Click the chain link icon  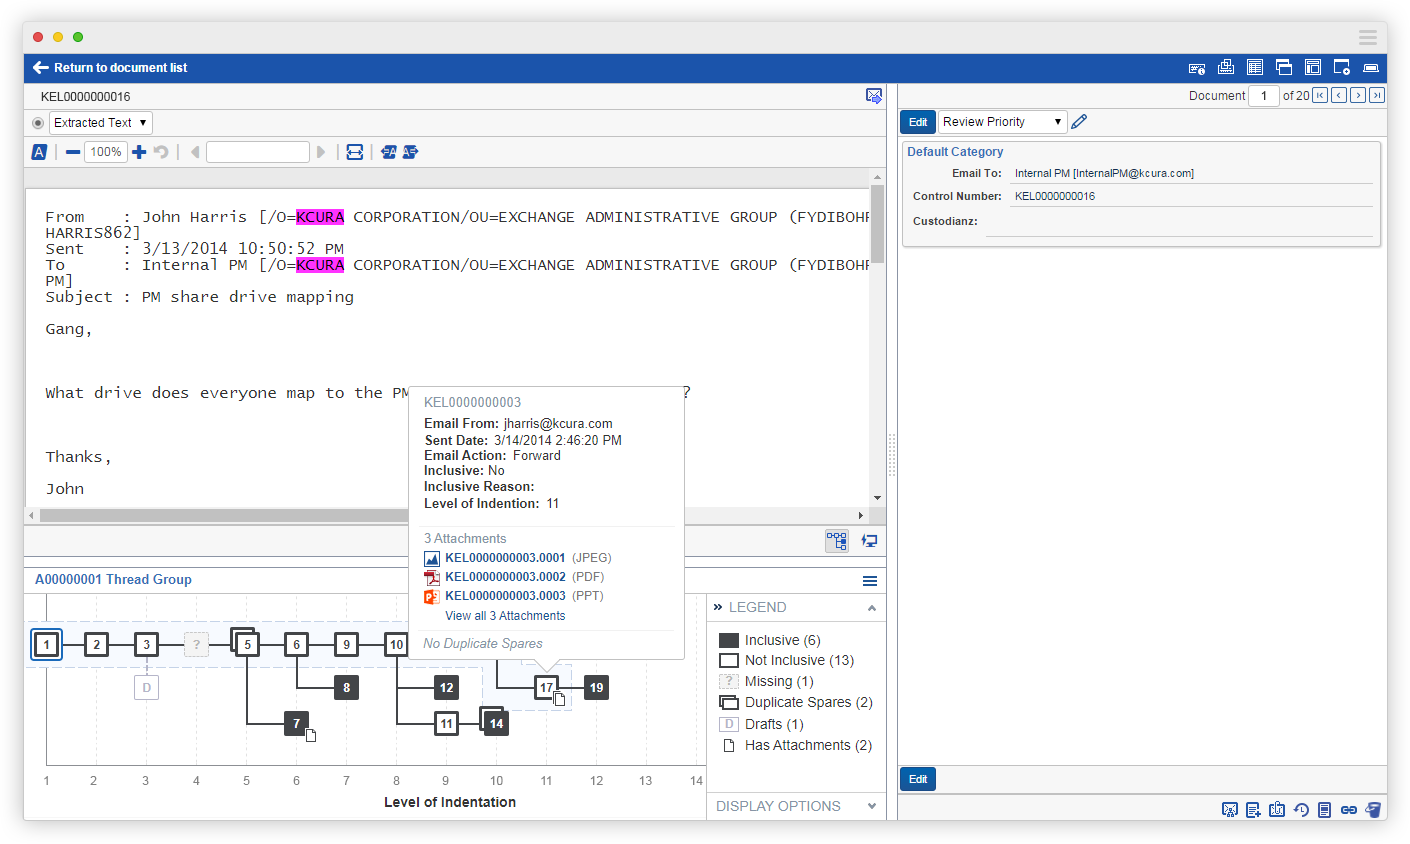coord(1348,810)
